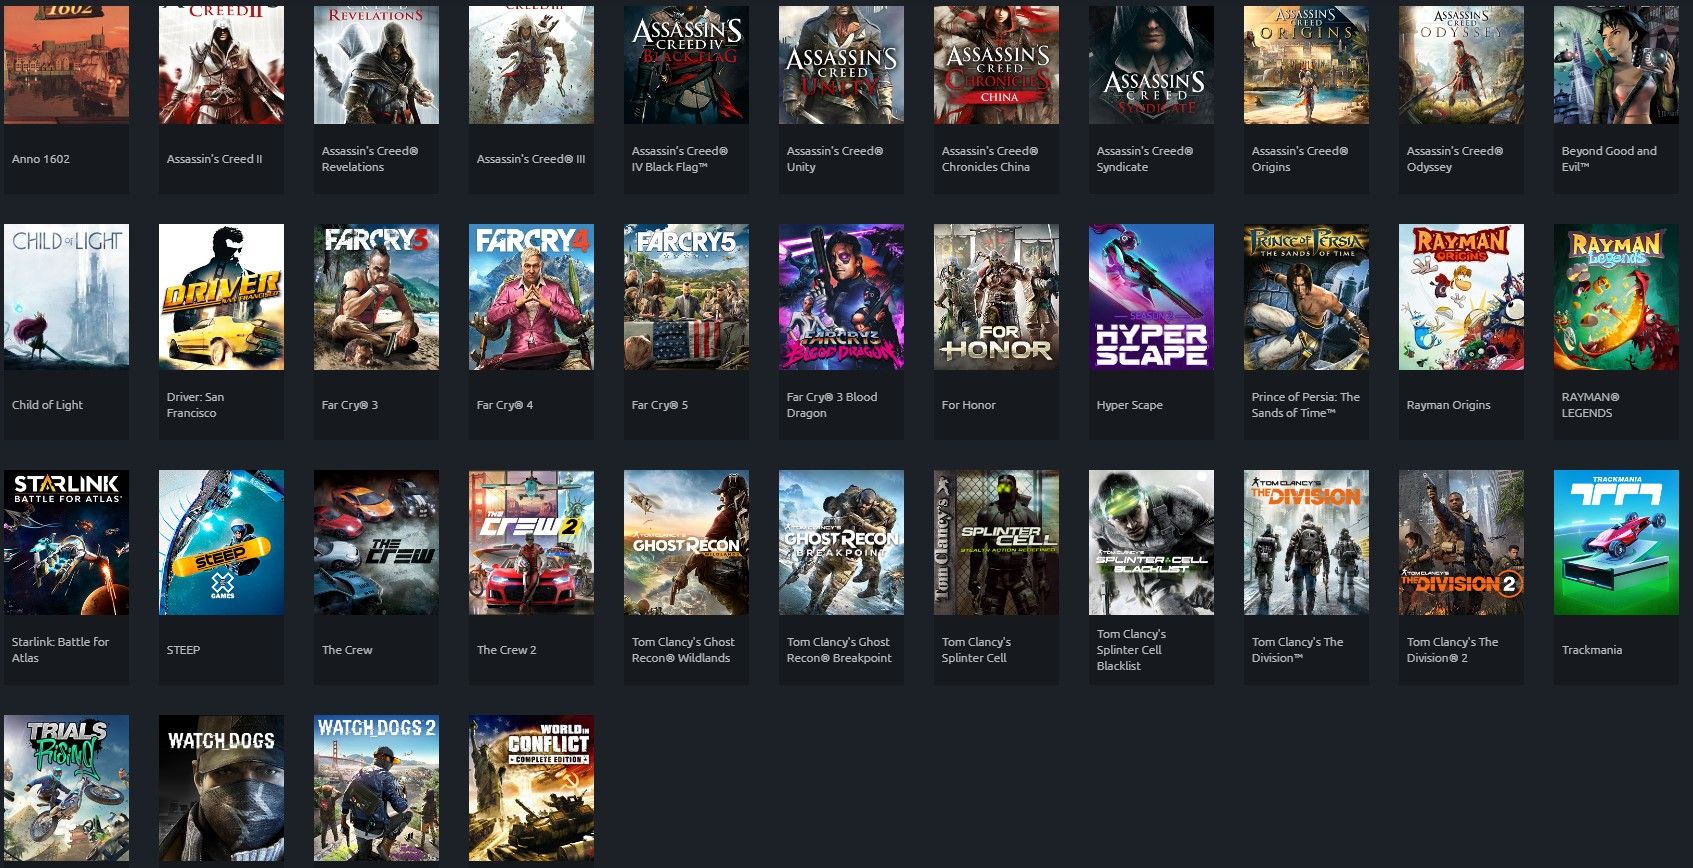This screenshot has height=868, width=1693.
Task: Click the "Starlink: Battle for Atlas" title text
Action: coord(60,650)
